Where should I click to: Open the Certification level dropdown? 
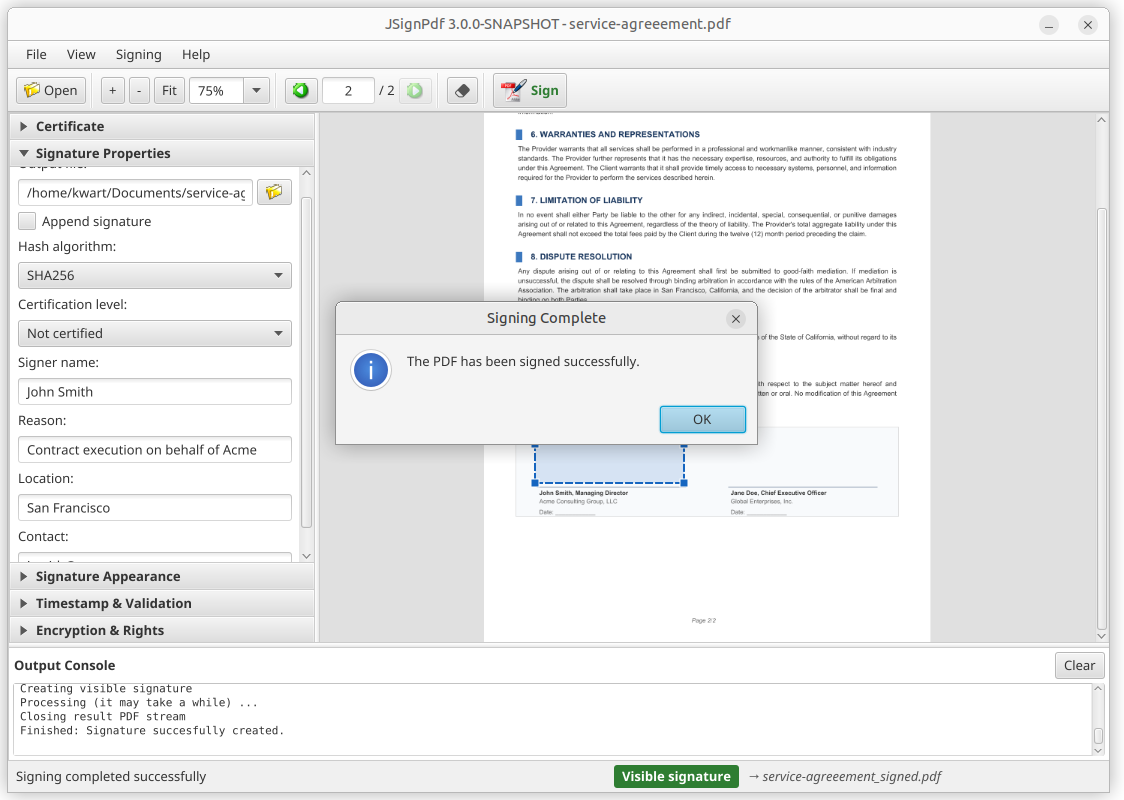click(x=155, y=333)
